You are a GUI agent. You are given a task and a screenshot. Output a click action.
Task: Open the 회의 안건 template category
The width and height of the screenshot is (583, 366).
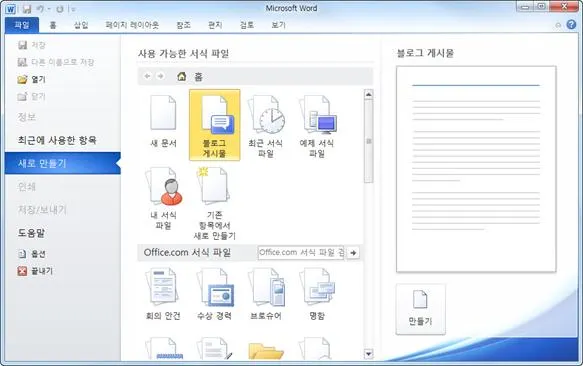pyautogui.click(x=163, y=294)
